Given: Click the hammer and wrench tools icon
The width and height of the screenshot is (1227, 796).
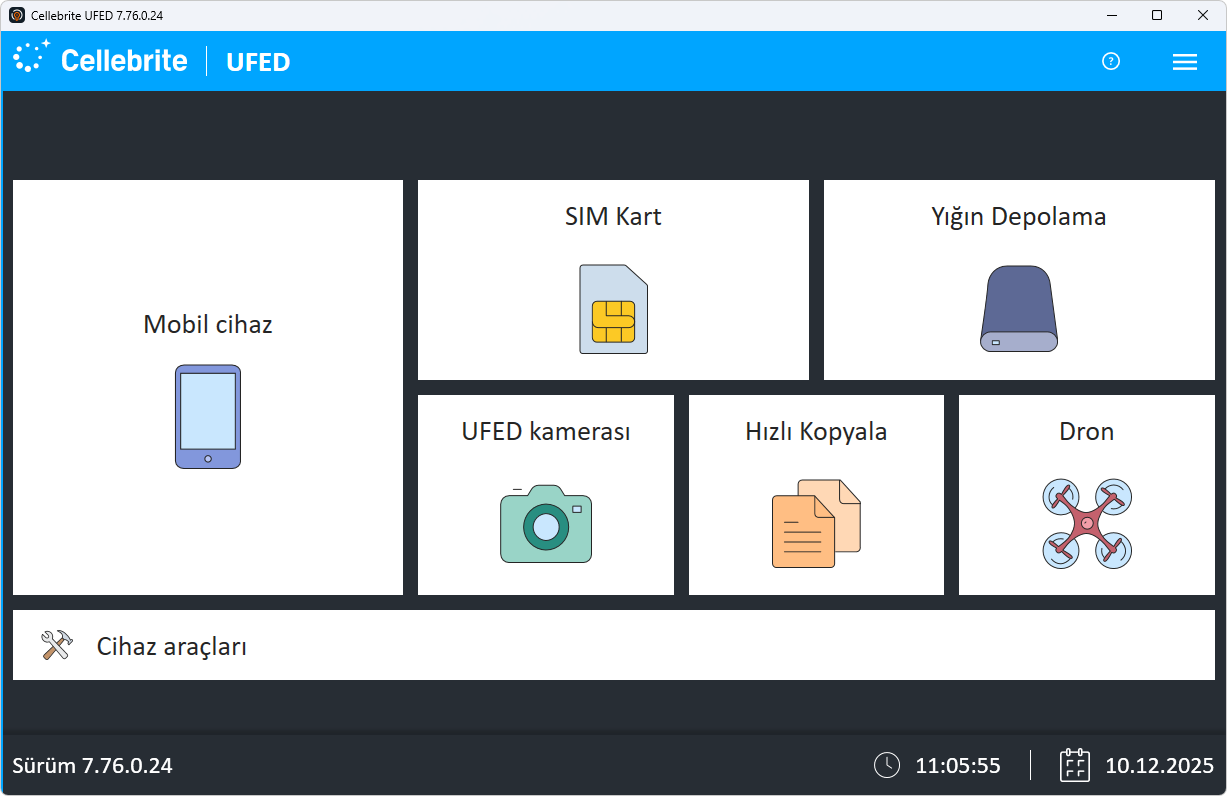Looking at the screenshot, I should pyautogui.click(x=56, y=645).
